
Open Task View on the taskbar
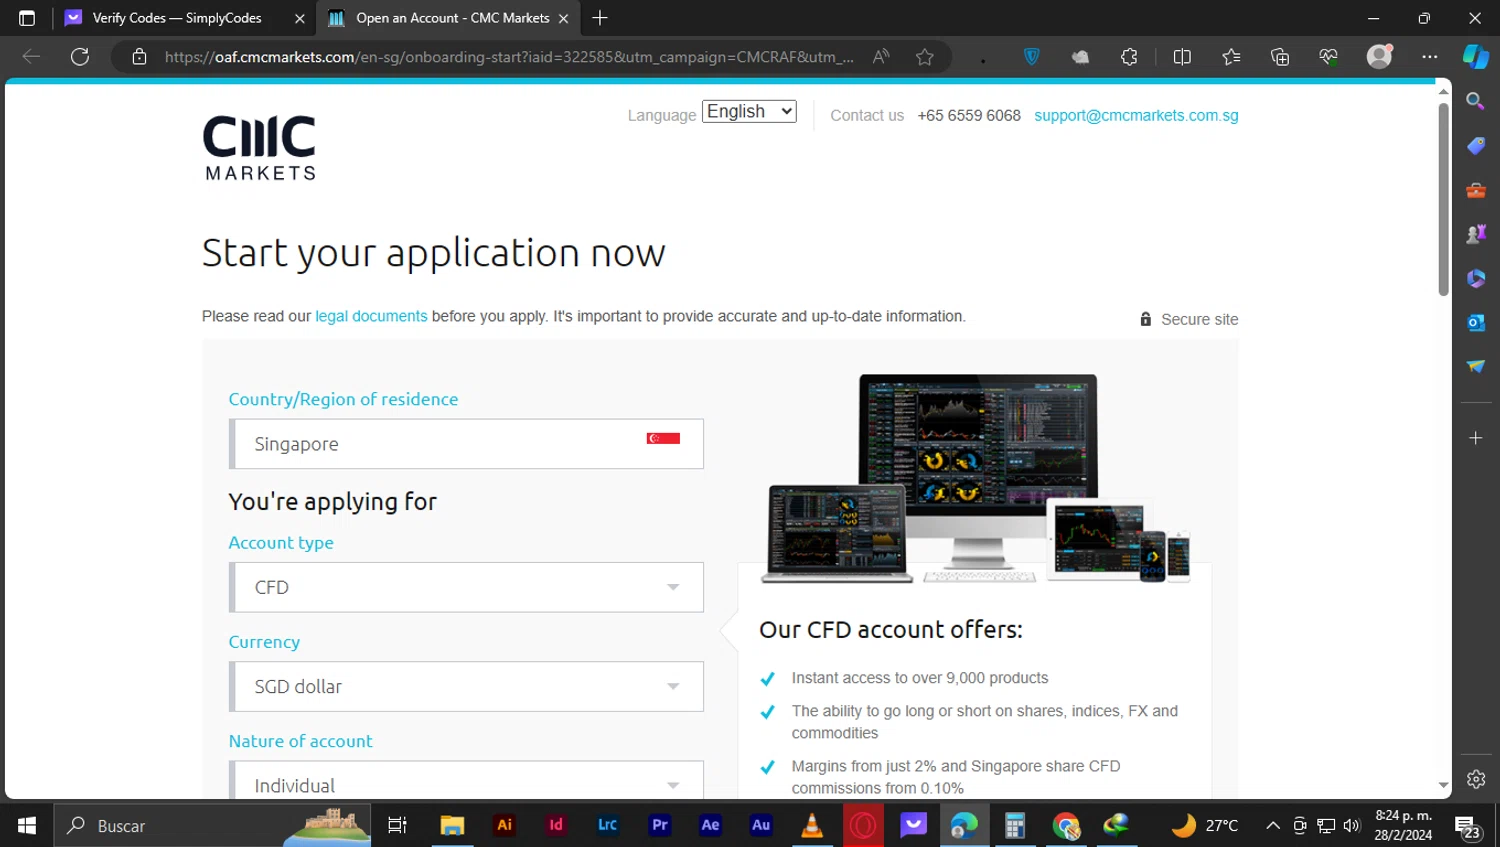[397, 825]
